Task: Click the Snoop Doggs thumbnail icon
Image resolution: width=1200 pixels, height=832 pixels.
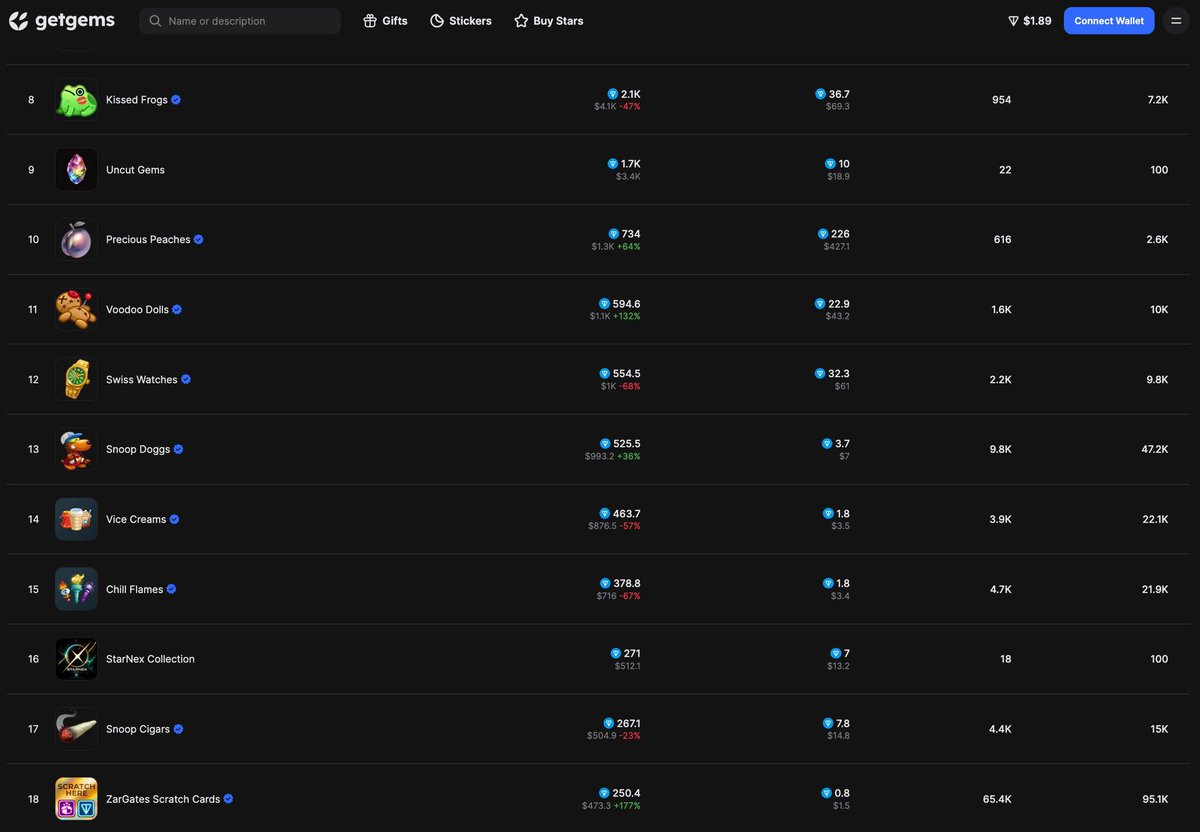Action: (x=76, y=450)
